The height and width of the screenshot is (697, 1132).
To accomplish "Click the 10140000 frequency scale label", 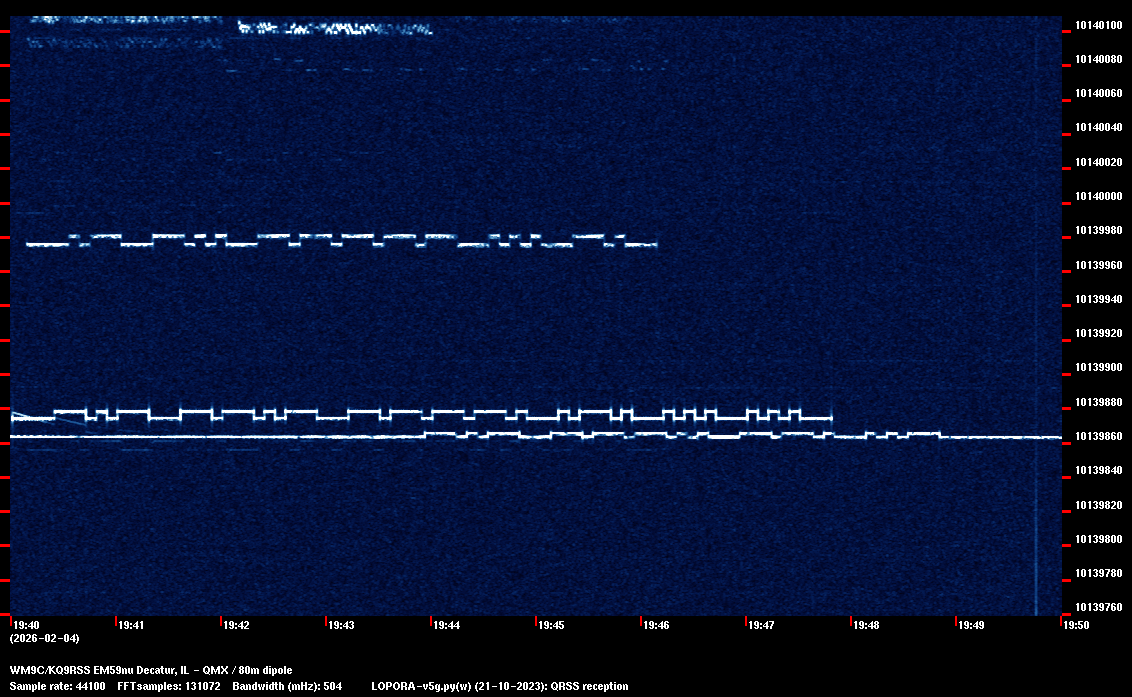I will pyautogui.click(x=1098, y=196).
